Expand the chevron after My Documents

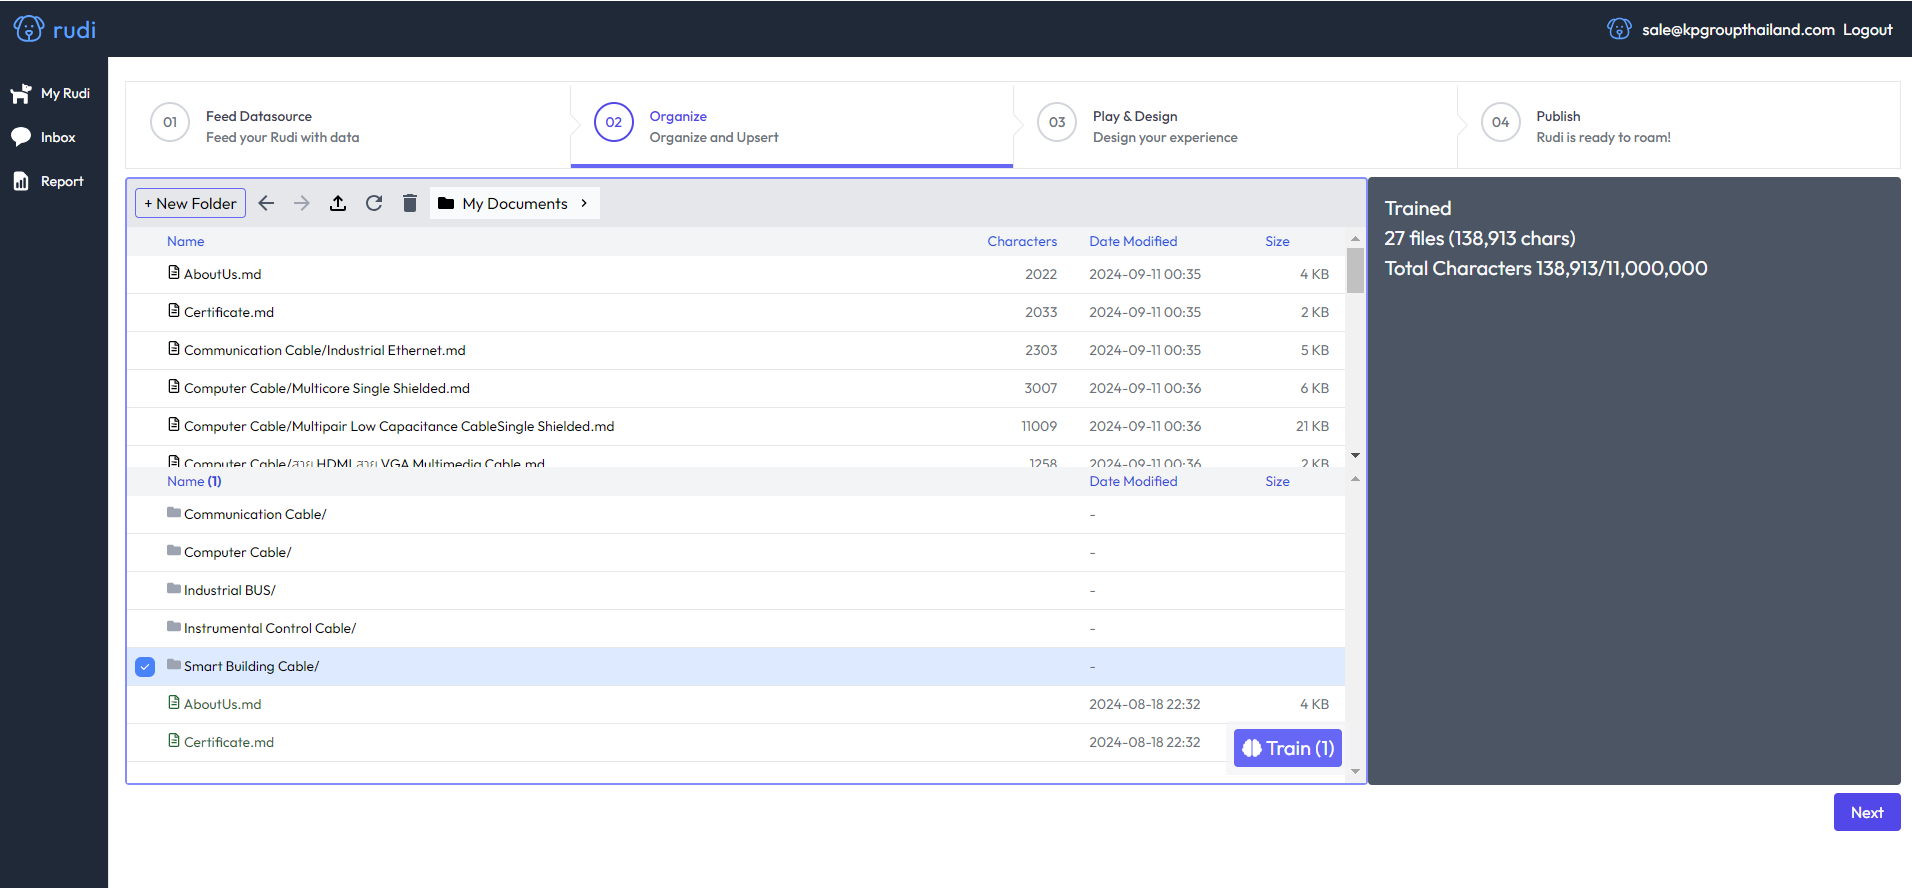[x=584, y=203]
